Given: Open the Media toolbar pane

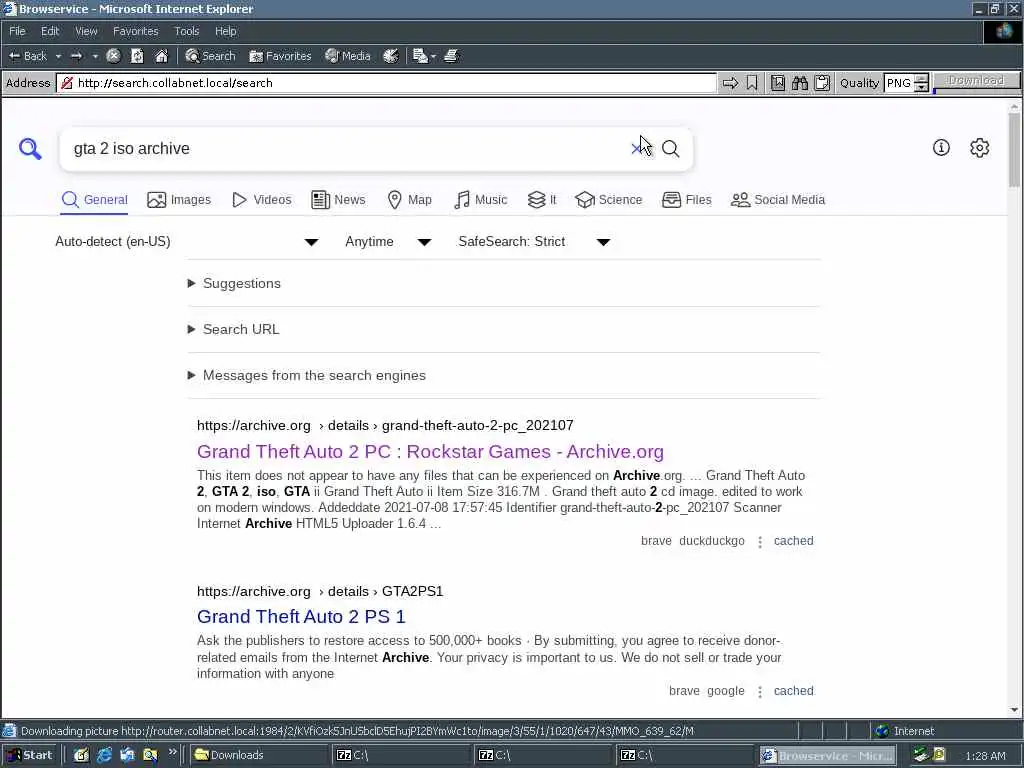Looking at the screenshot, I should click(348, 56).
